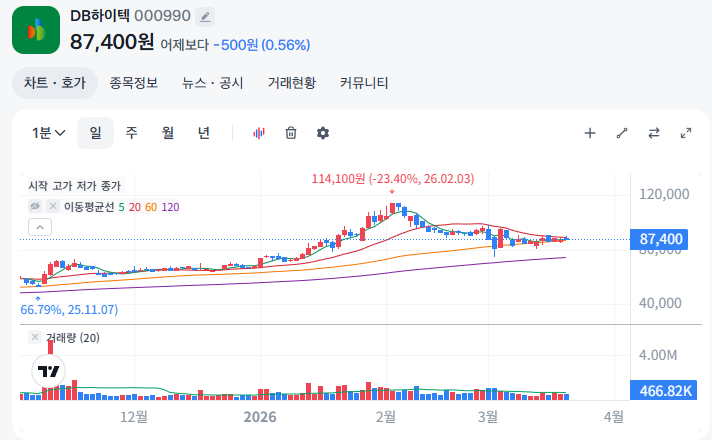This screenshot has width=712, height=440.
Task: Click the pencil edit icon next to 000990
Action: (x=205, y=17)
